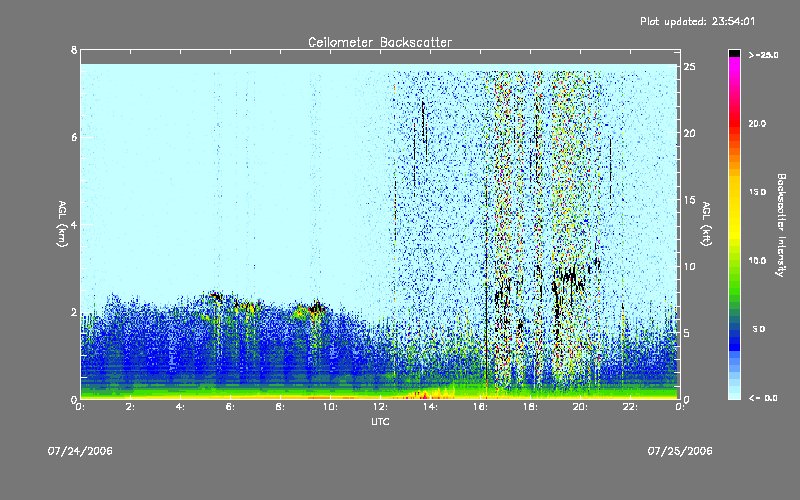800x500 pixels.
Task: Select the 16: hour tick label
Action: click(x=480, y=407)
